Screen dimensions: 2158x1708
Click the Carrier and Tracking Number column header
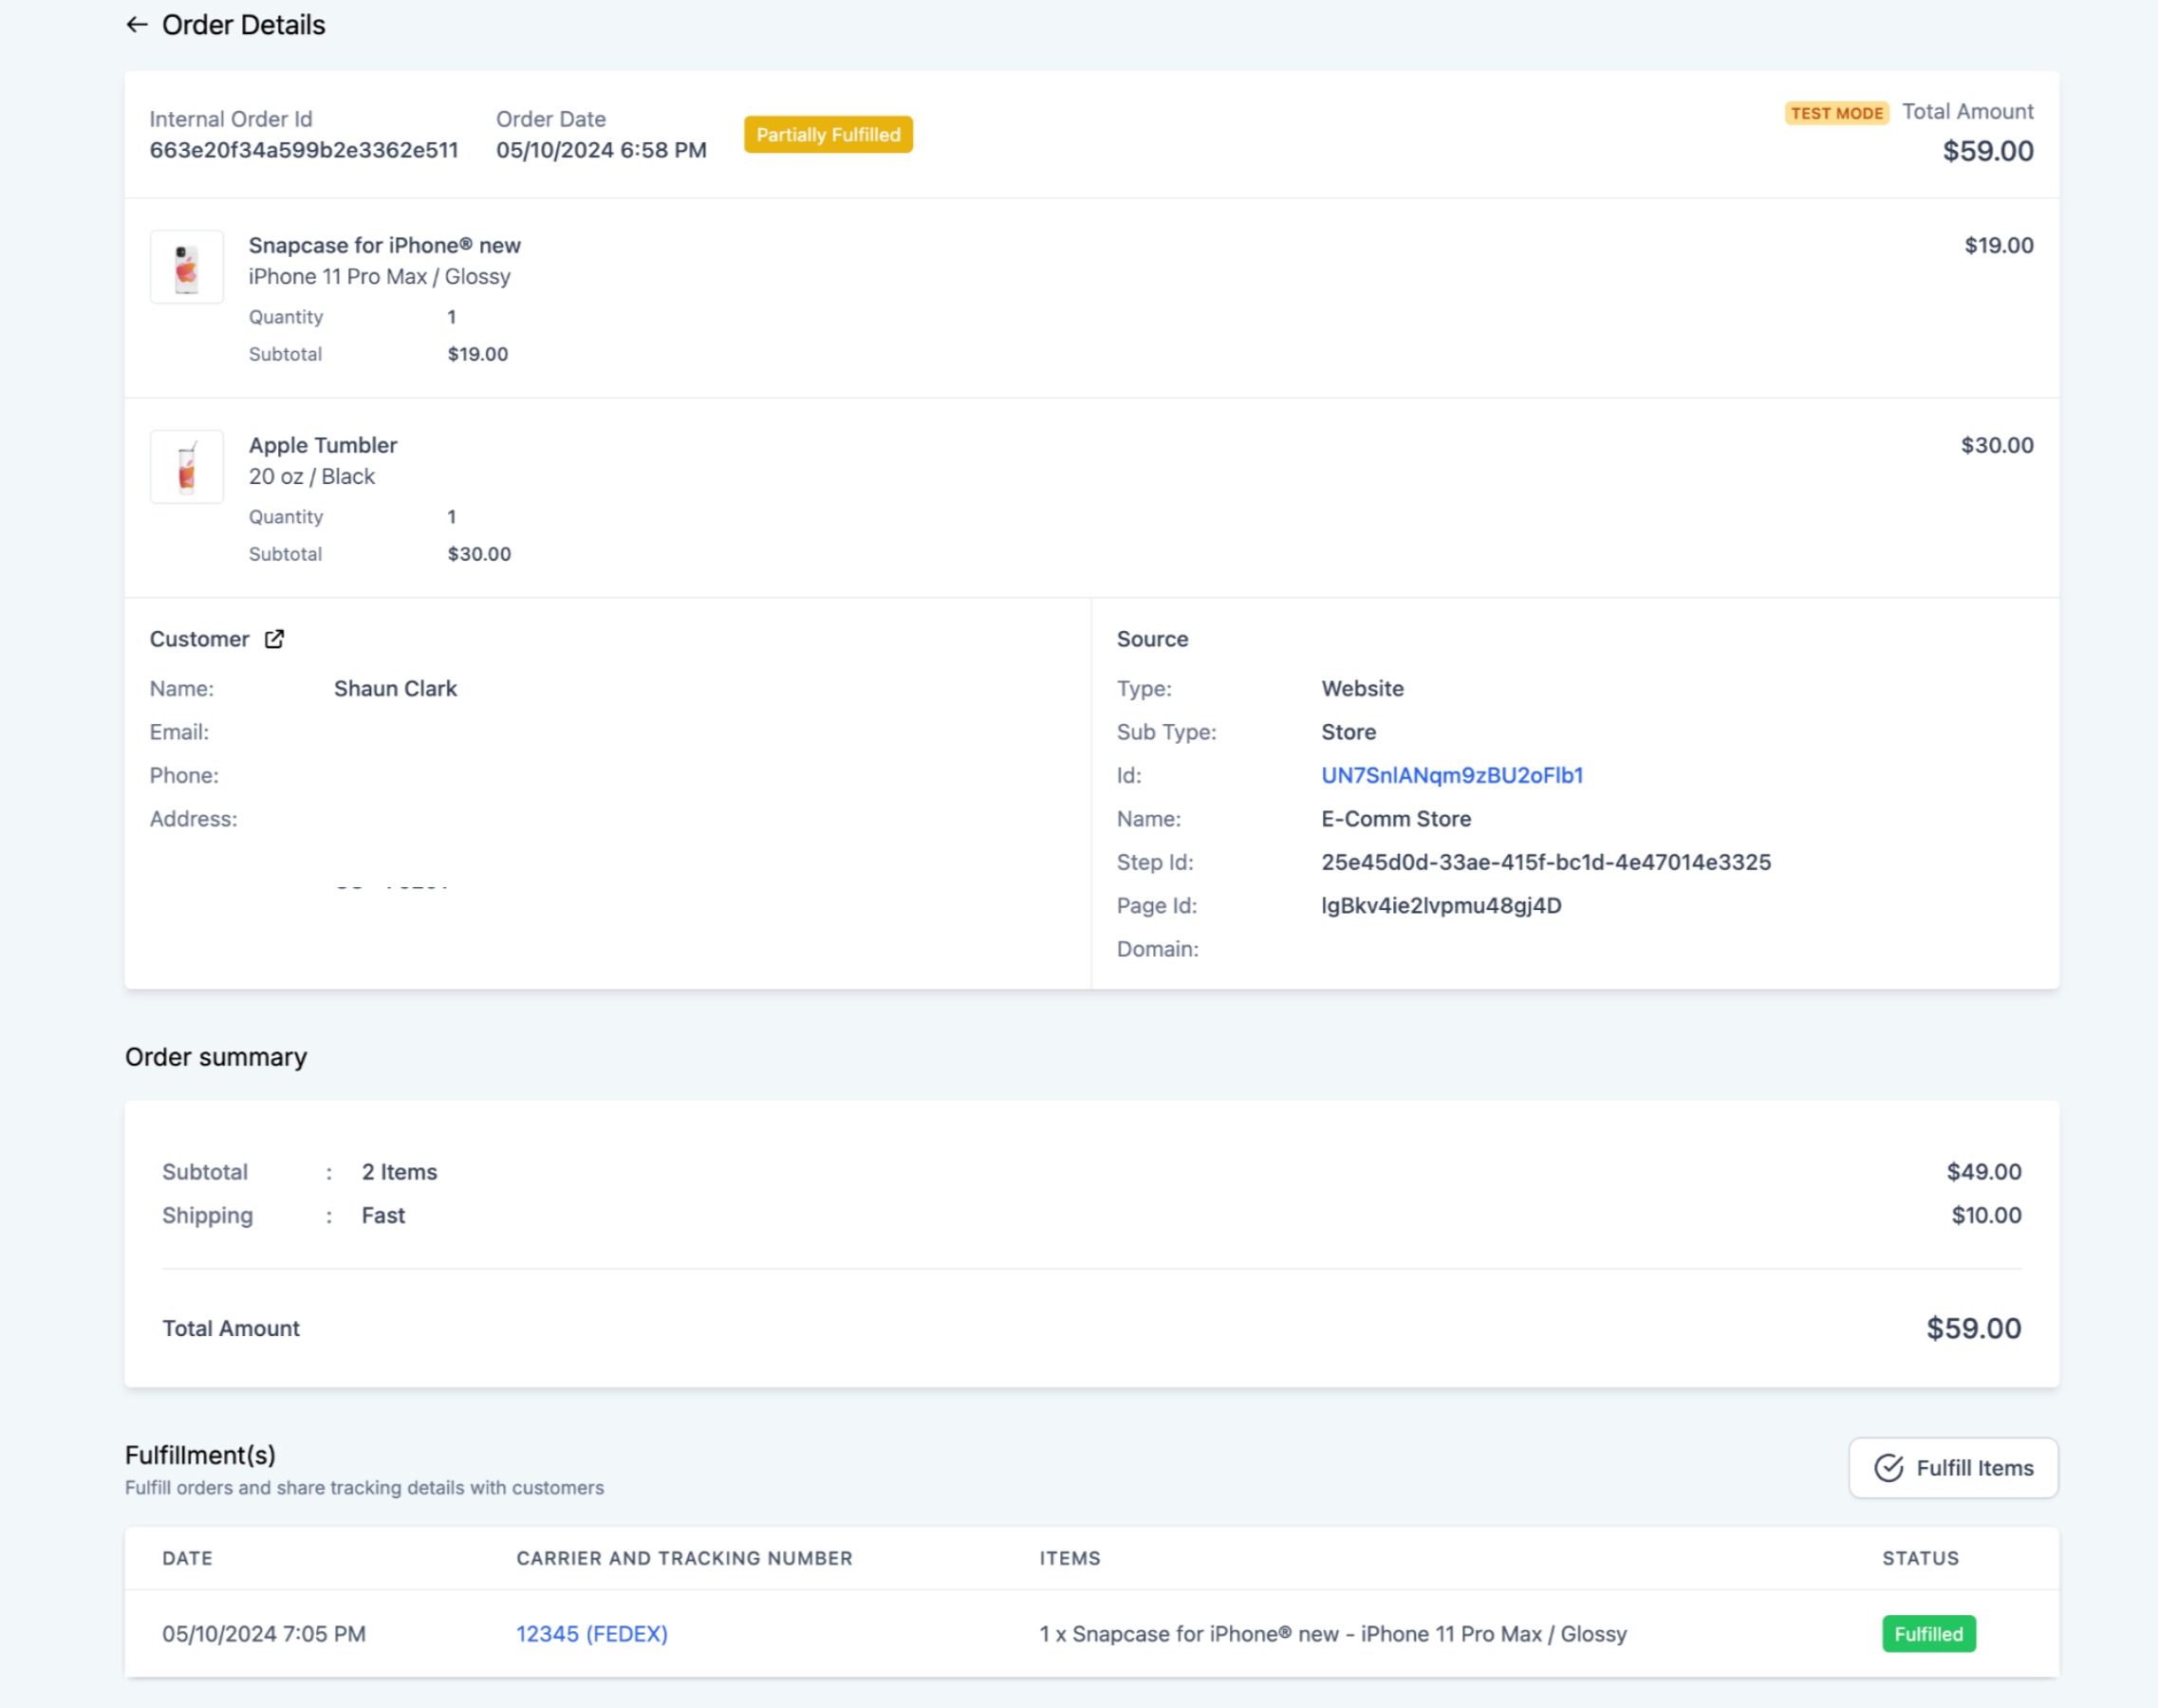coord(684,1557)
